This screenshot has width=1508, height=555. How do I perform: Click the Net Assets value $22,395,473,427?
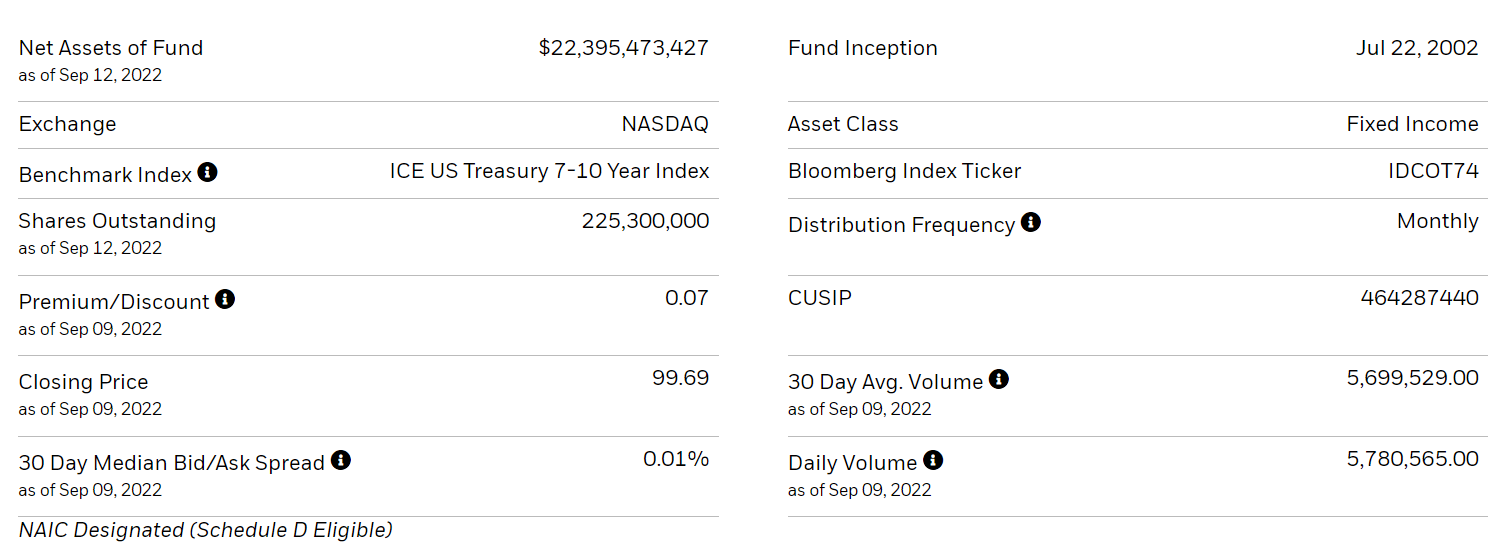[623, 48]
